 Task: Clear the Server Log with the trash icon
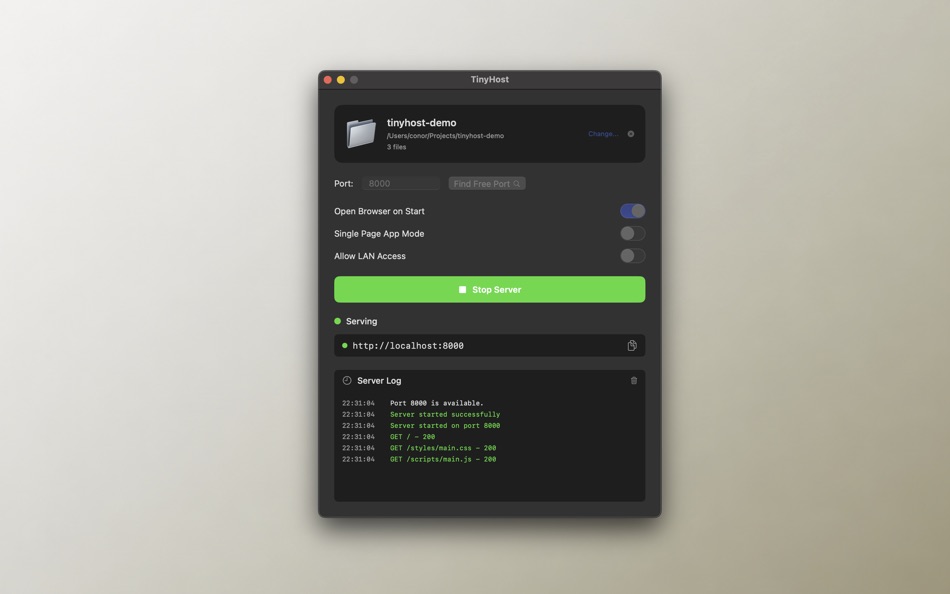pyautogui.click(x=633, y=380)
